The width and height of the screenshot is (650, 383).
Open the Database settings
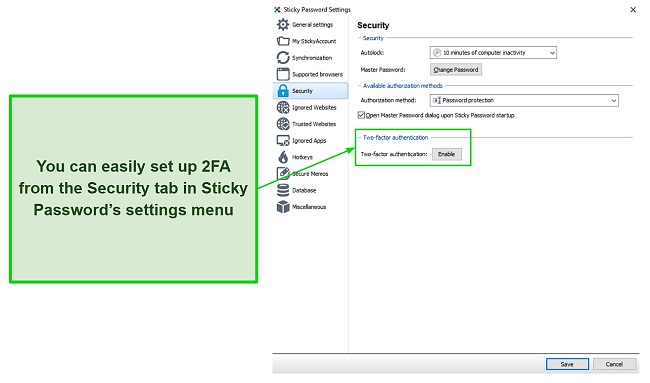coord(310,190)
